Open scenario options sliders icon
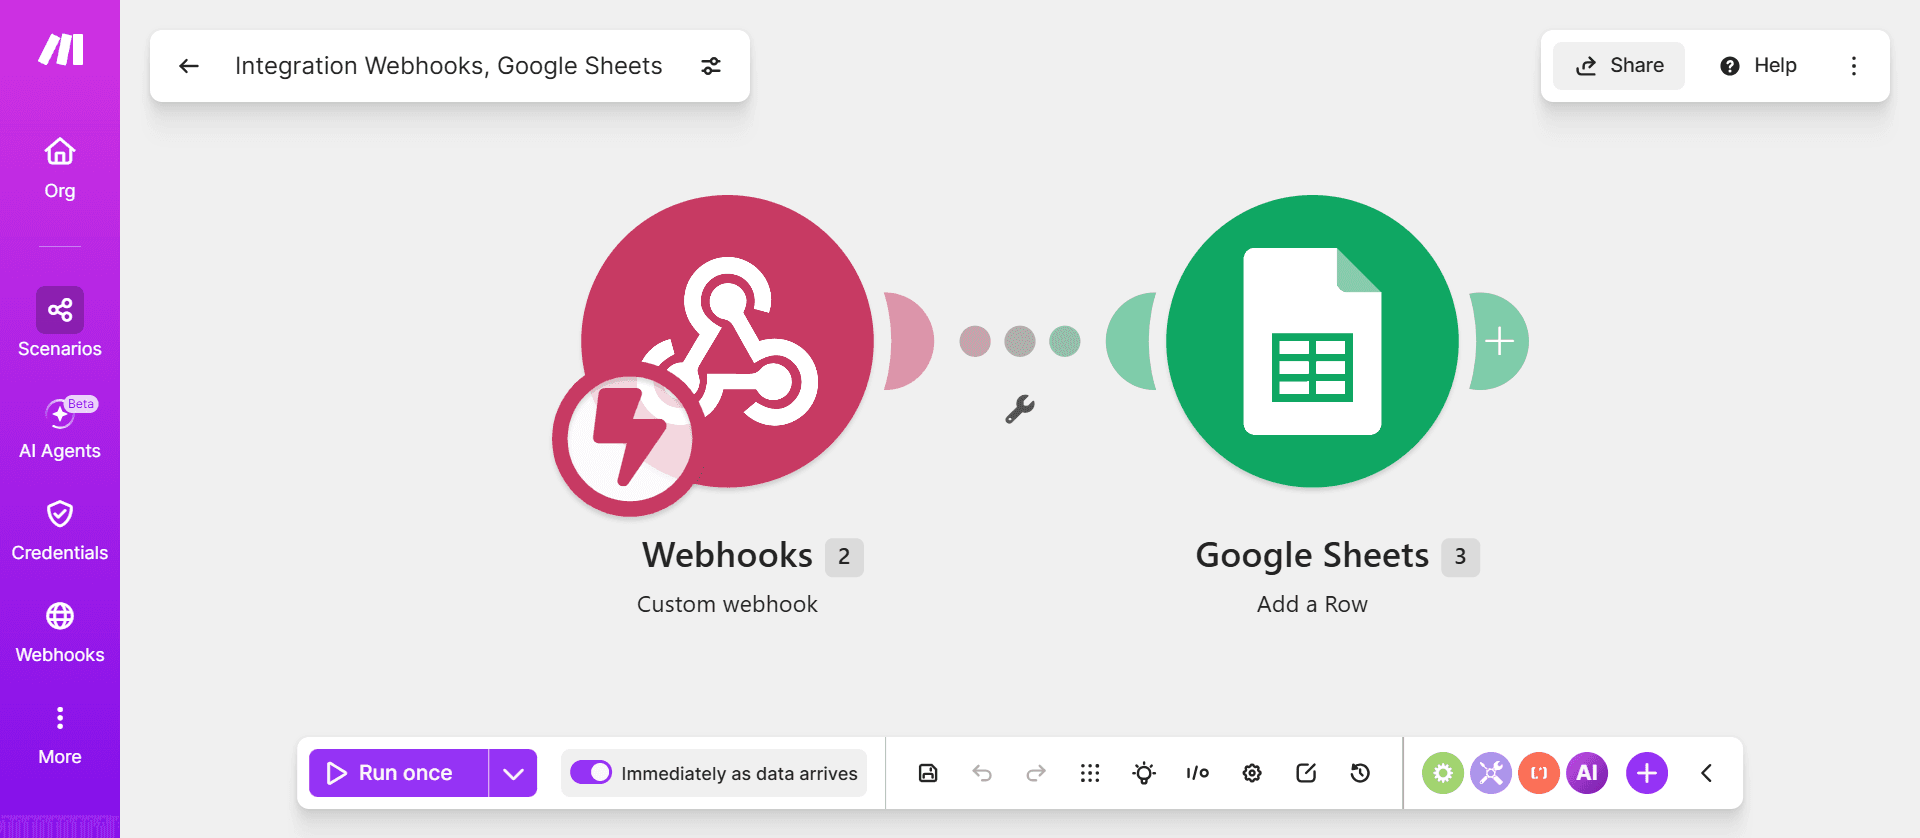1920x838 pixels. 711,66
